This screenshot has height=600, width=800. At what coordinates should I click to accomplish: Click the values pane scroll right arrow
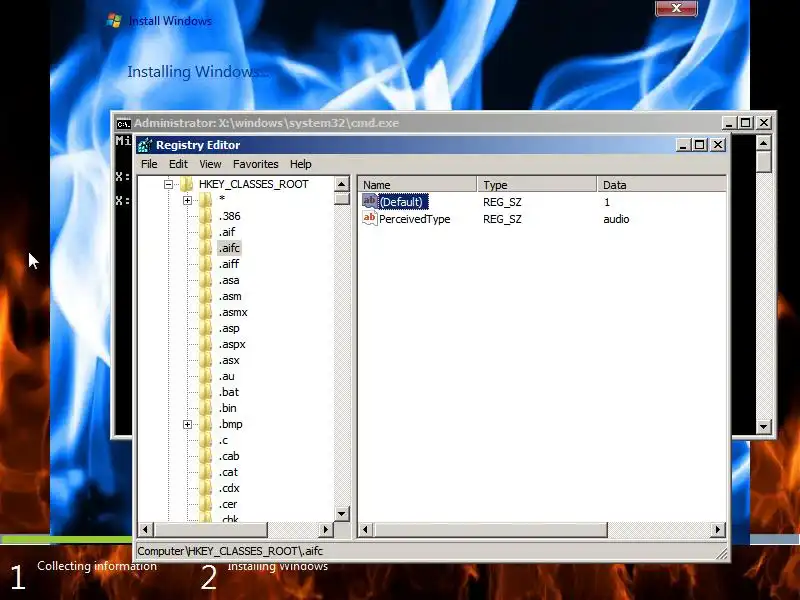(718, 530)
